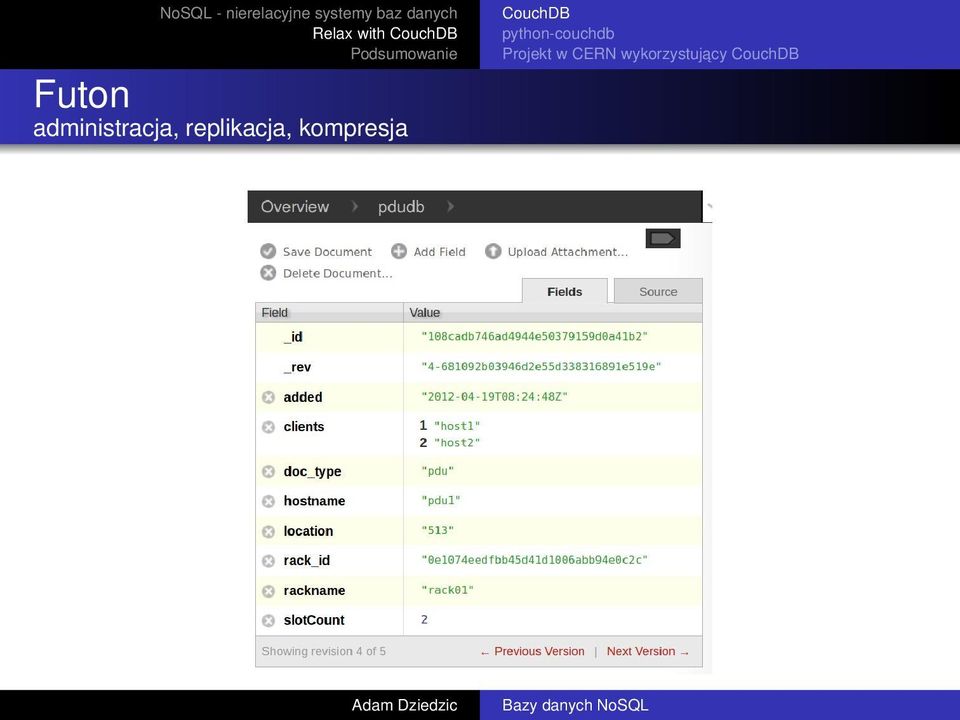Image resolution: width=960 pixels, height=720 pixels.
Task: Click the Upload Attachment arrow icon
Action: [493, 251]
